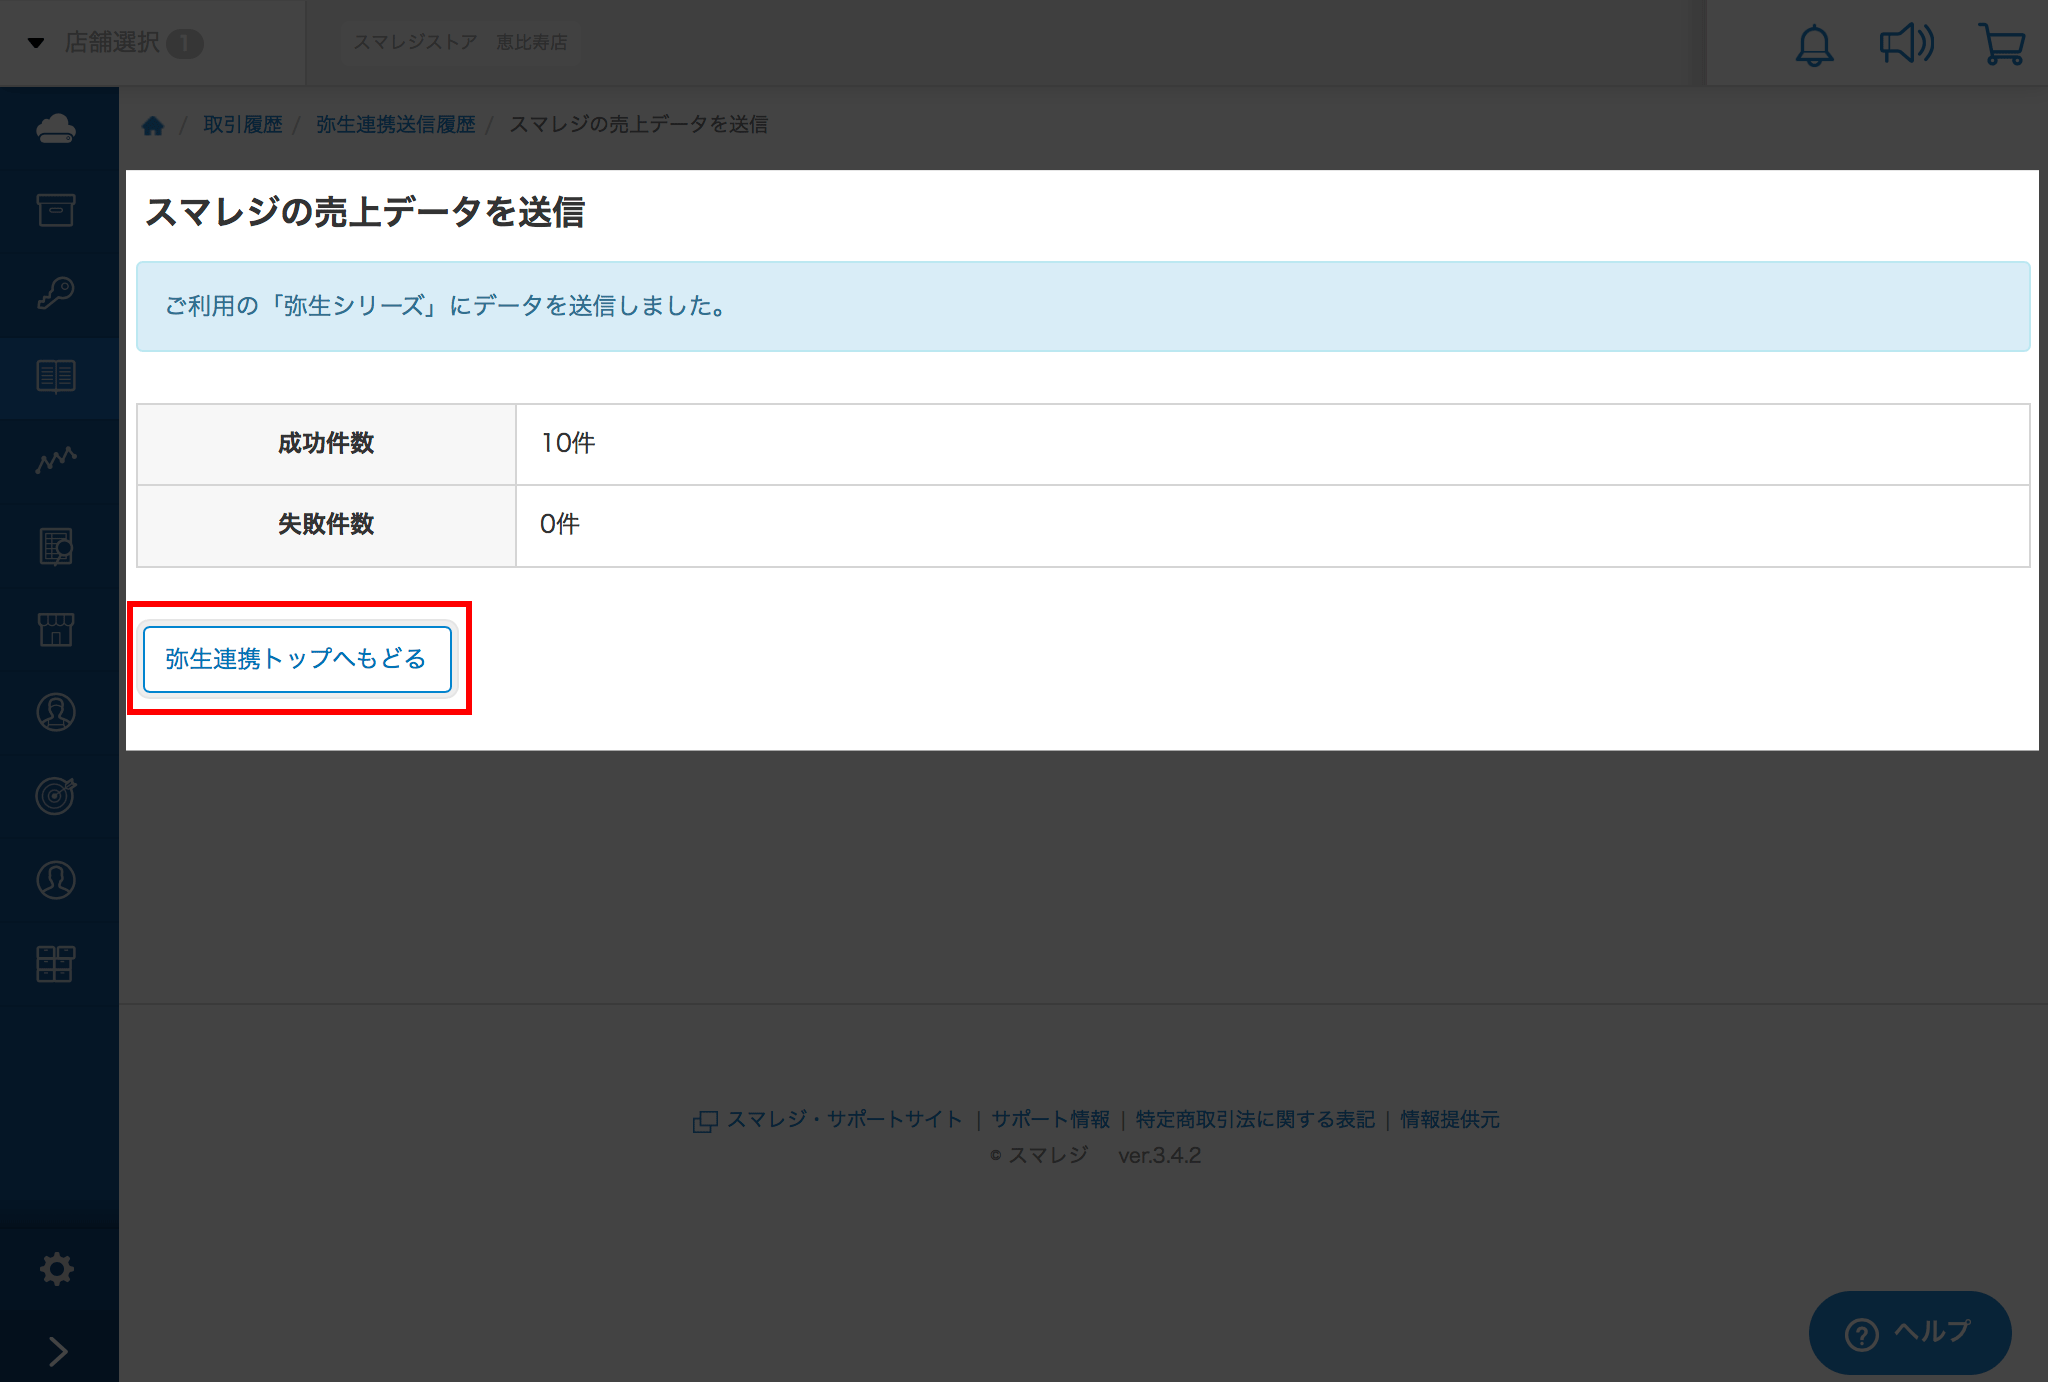
Task: Click the ver.3.4.2 version text
Action: pyautogui.click(x=1160, y=1155)
